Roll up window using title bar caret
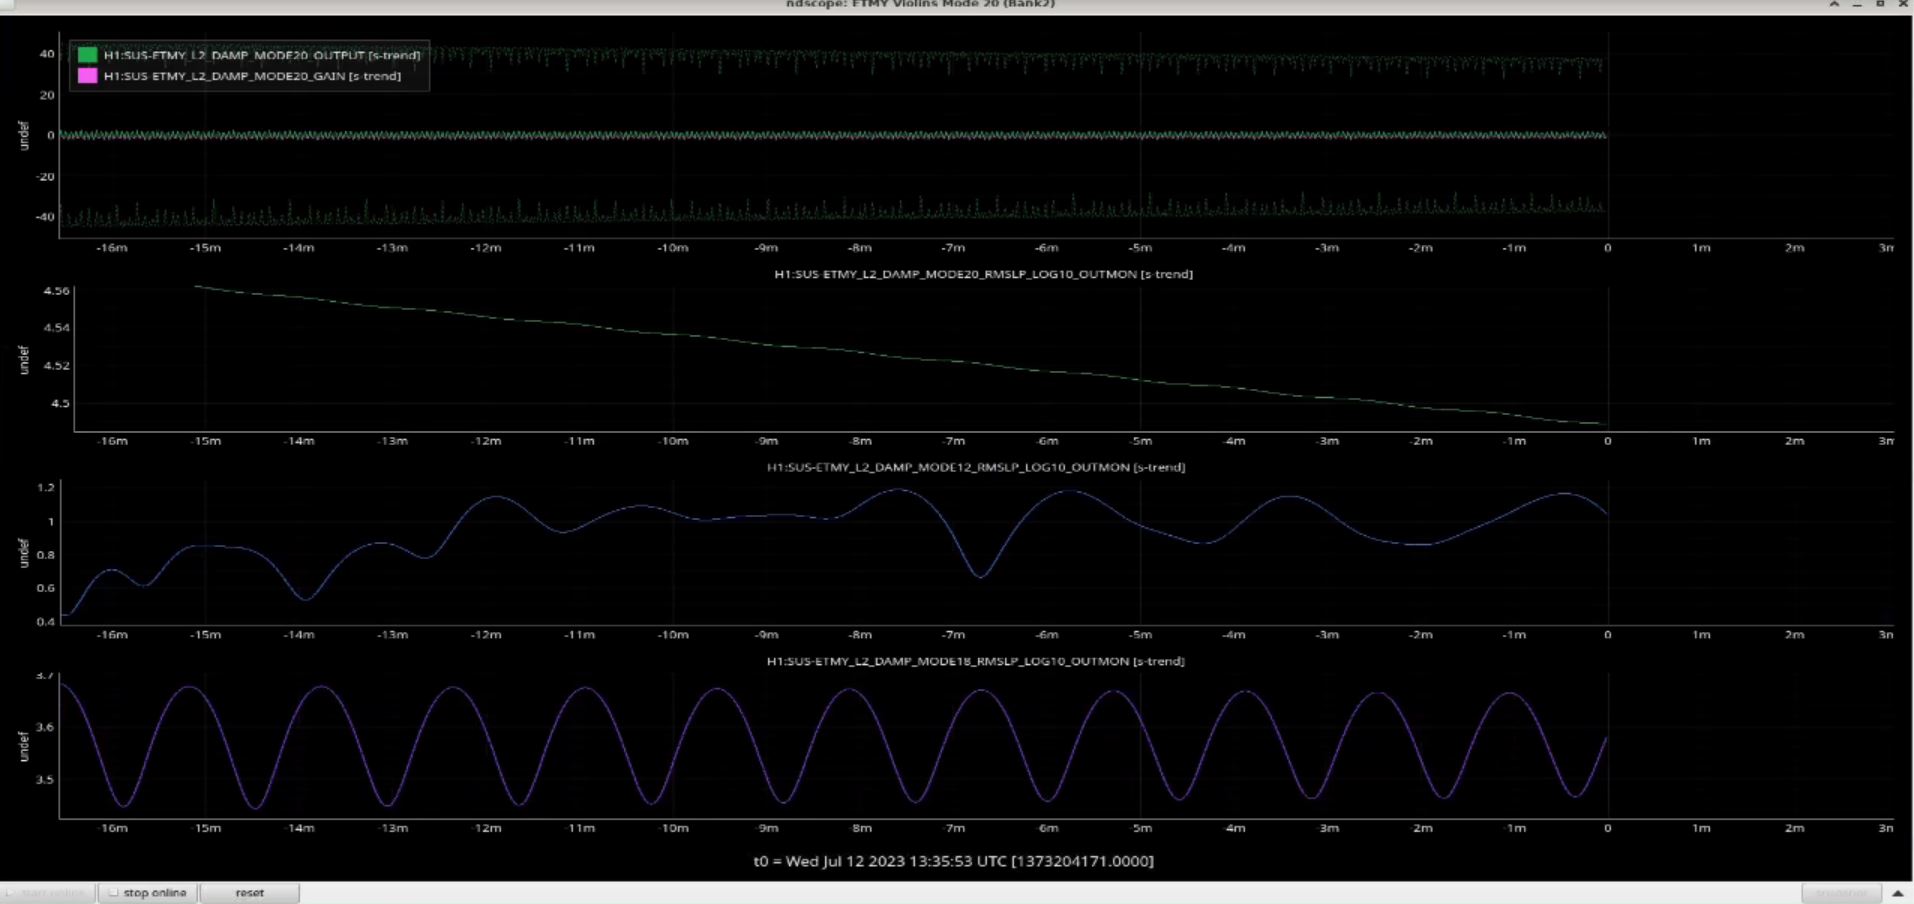The image size is (1914, 904). pos(1834,5)
